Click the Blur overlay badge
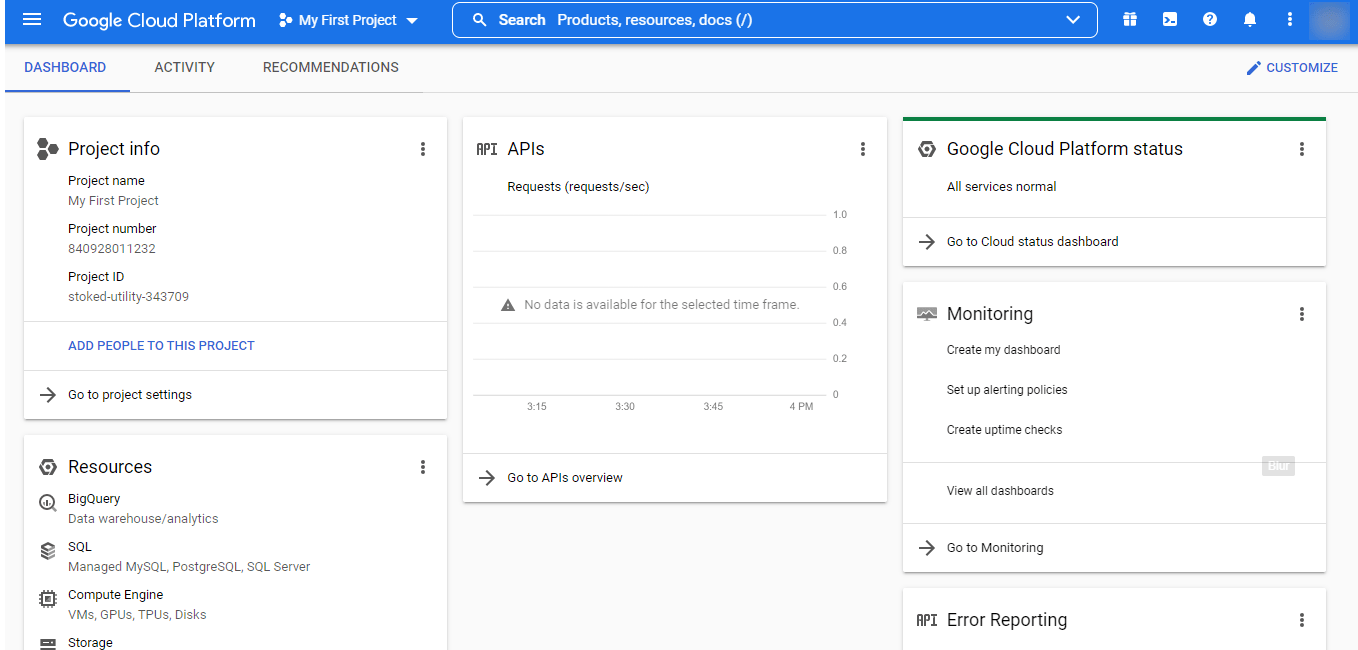1358x650 pixels. 1278,465
